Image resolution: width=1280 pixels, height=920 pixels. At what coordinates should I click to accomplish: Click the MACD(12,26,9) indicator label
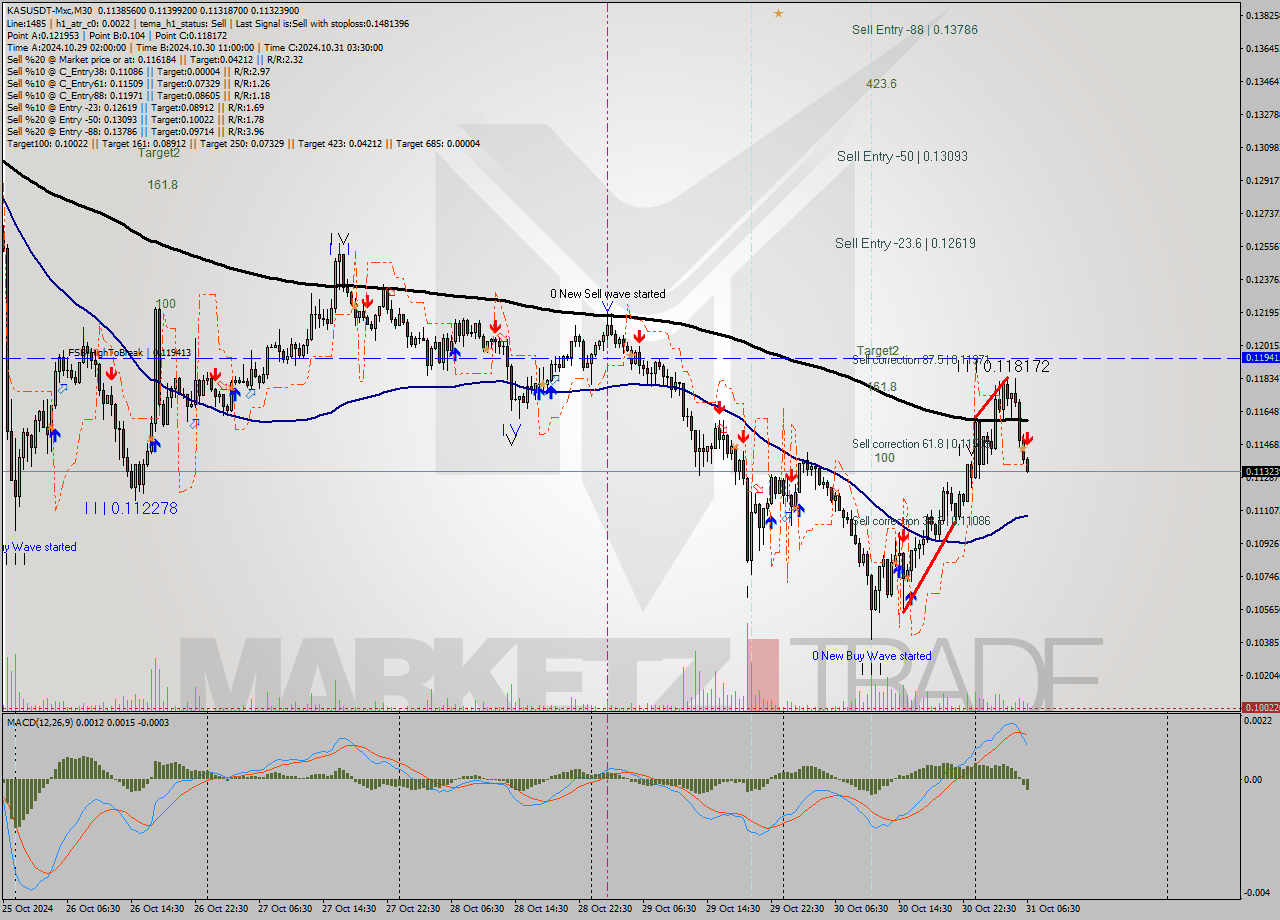pyautogui.click(x=88, y=722)
